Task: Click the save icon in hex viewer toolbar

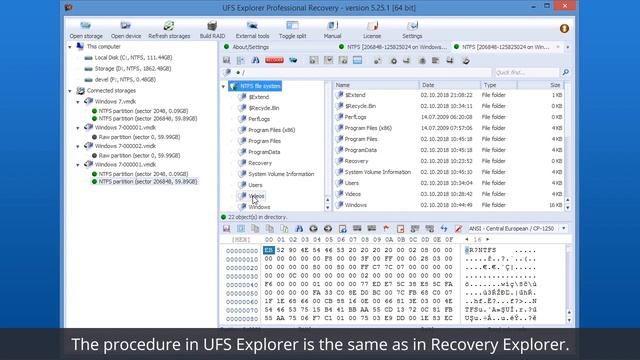Action: (227, 229)
